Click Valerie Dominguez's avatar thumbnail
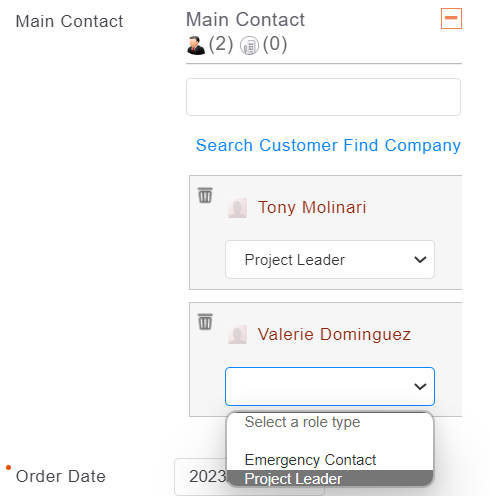Screen dimensions: 489x496 coord(237,334)
